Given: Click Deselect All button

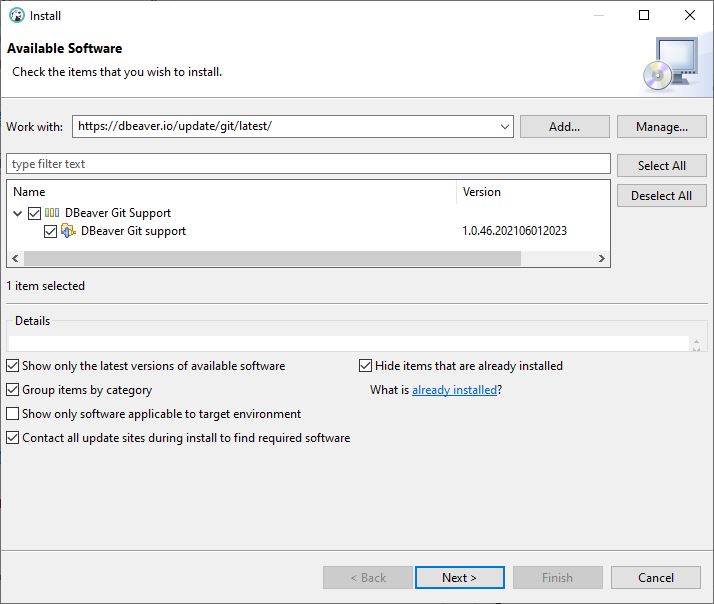Looking at the screenshot, I should click(x=662, y=195).
